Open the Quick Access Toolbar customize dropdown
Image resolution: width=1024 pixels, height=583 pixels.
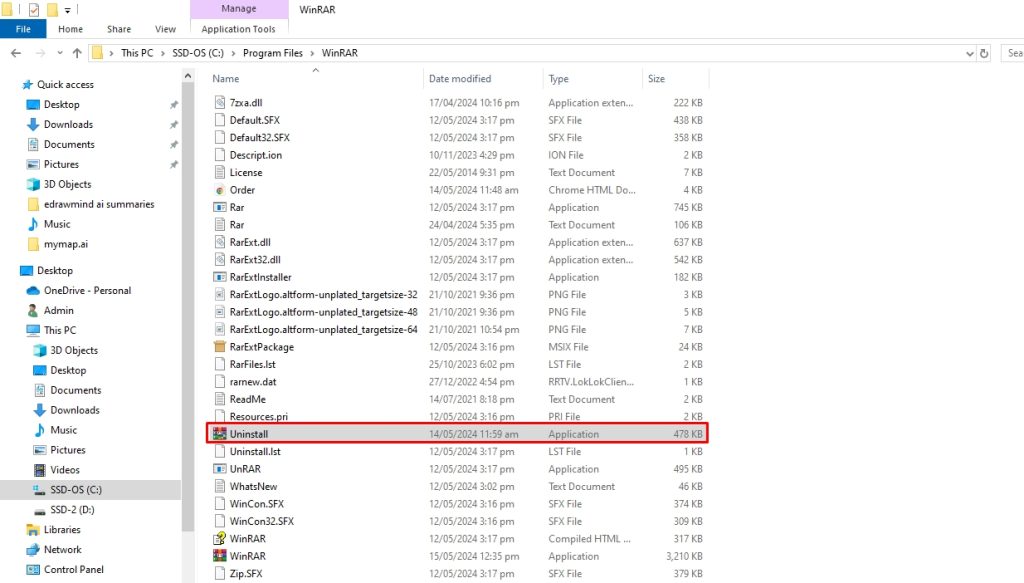pyautogui.click(x=67, y=10)
